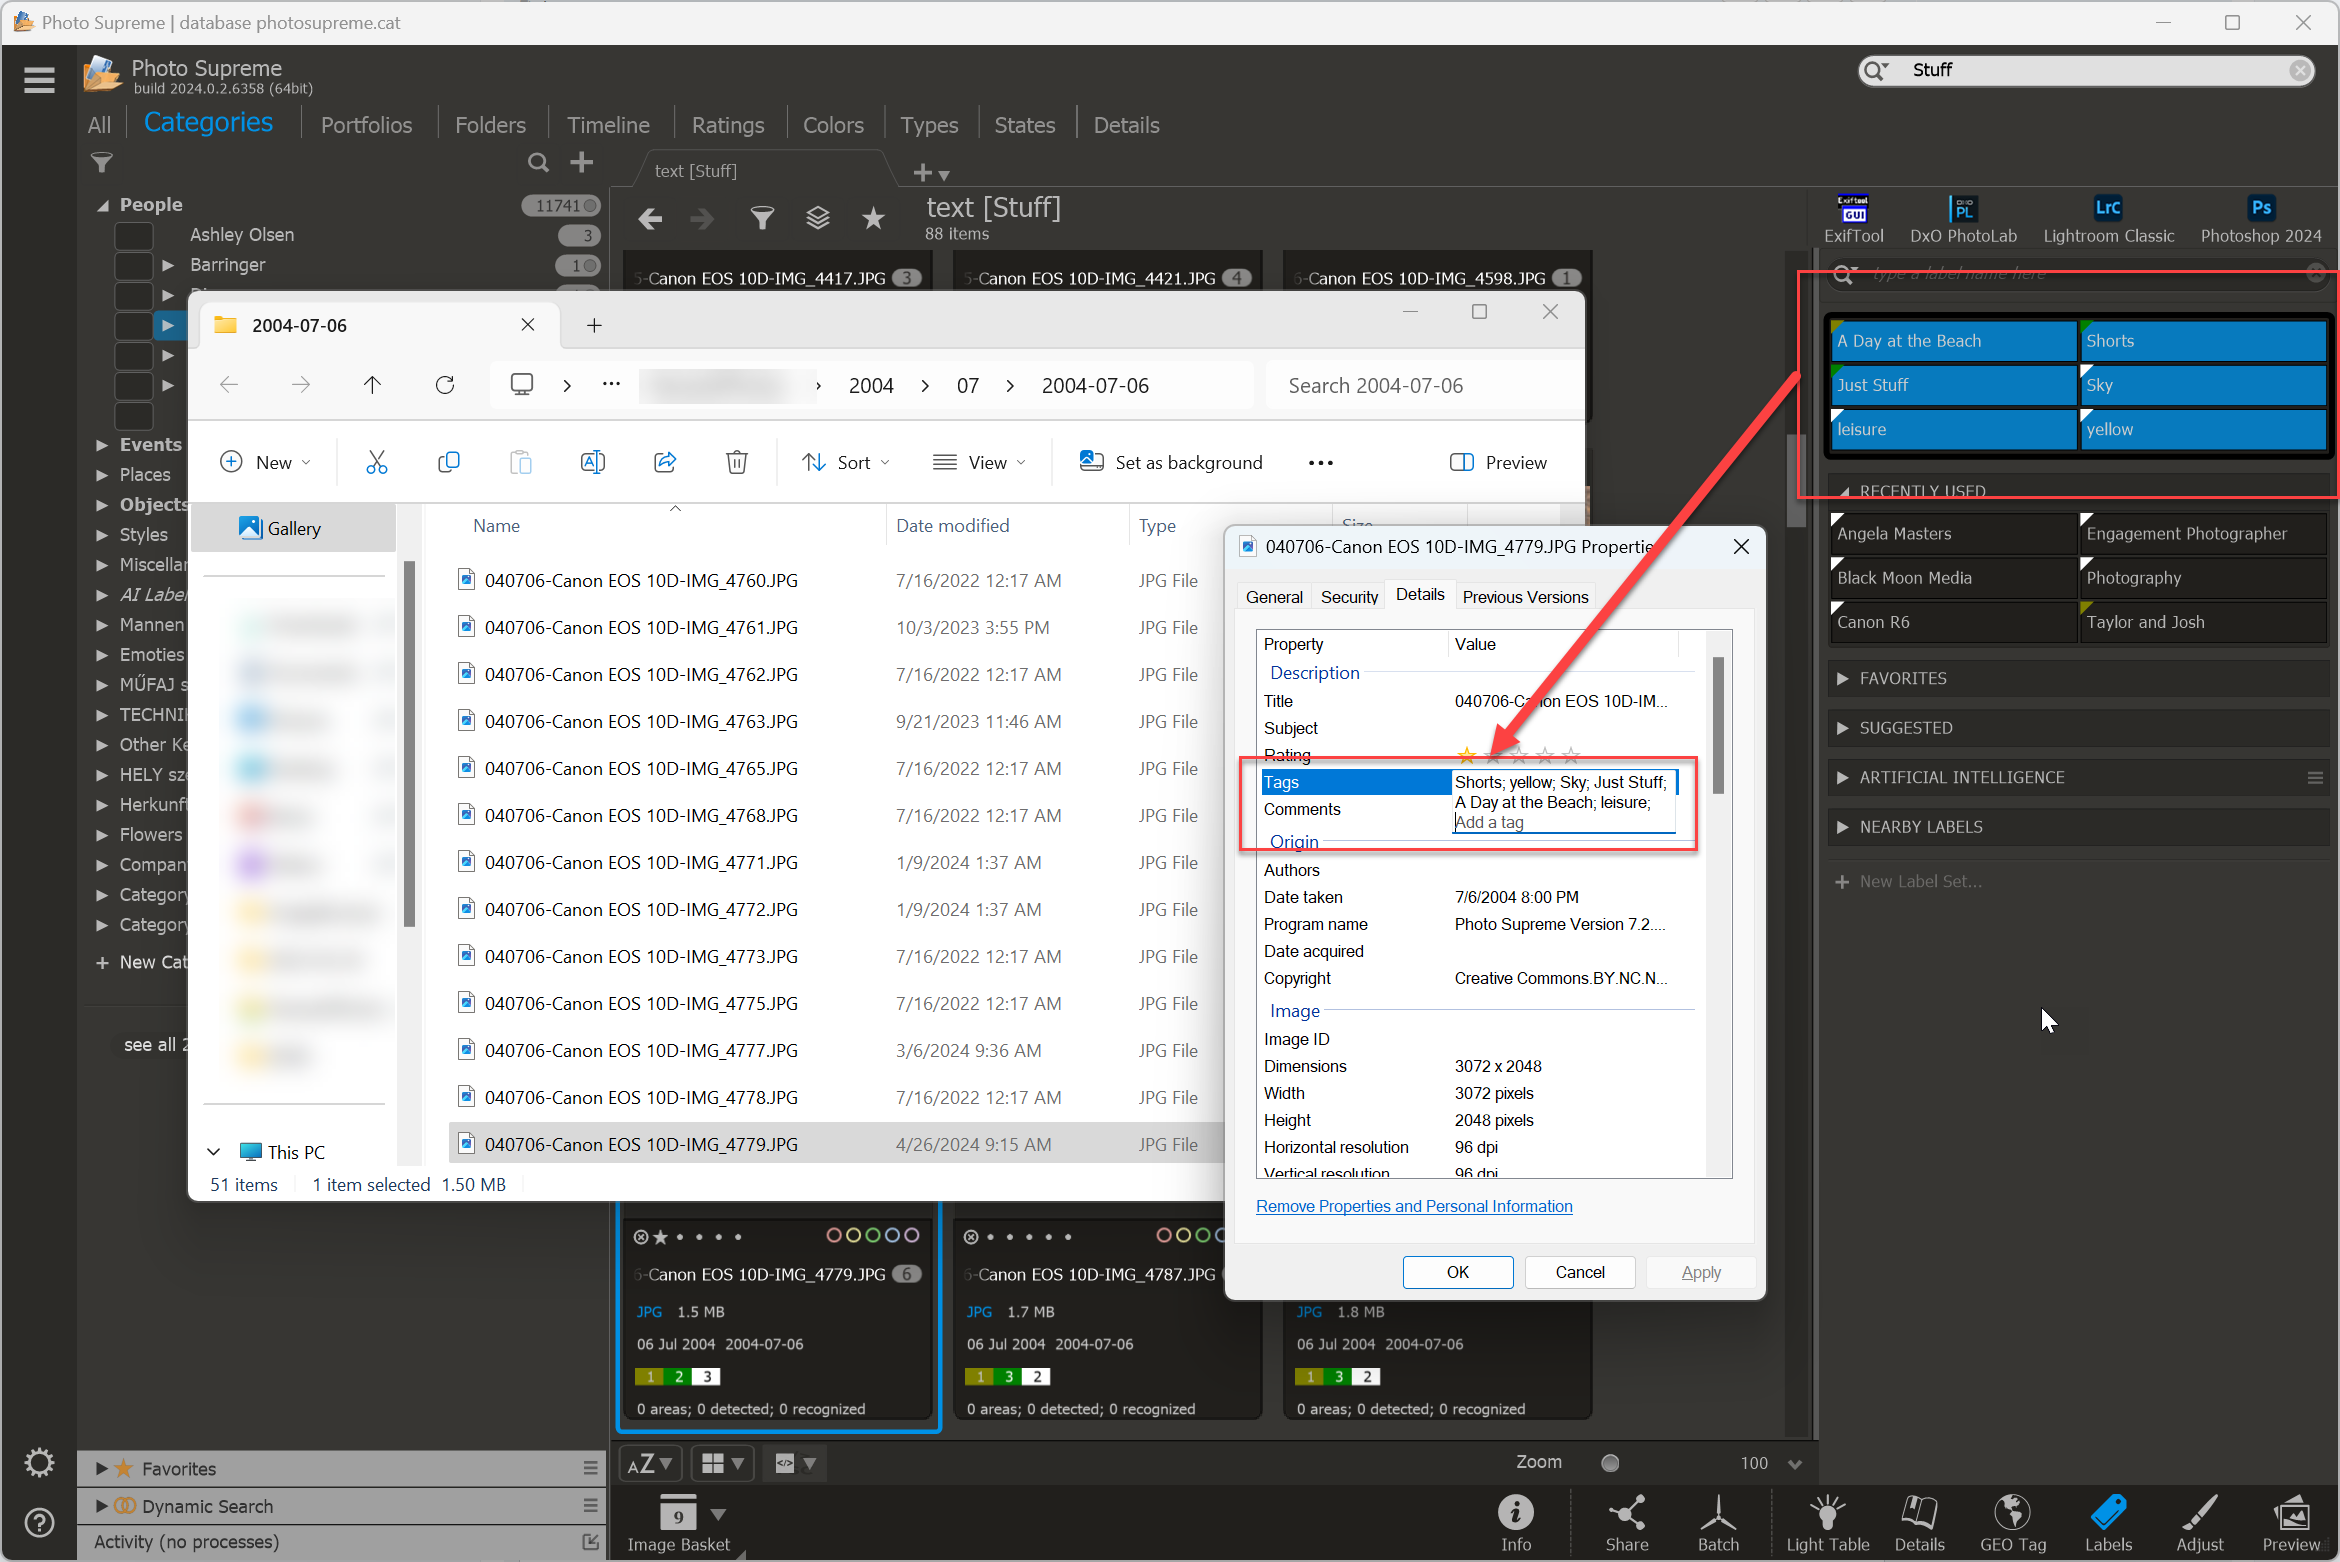Click the star favorite icon for collection
The image size is (2340, 1562).
(x=874, y=218)
